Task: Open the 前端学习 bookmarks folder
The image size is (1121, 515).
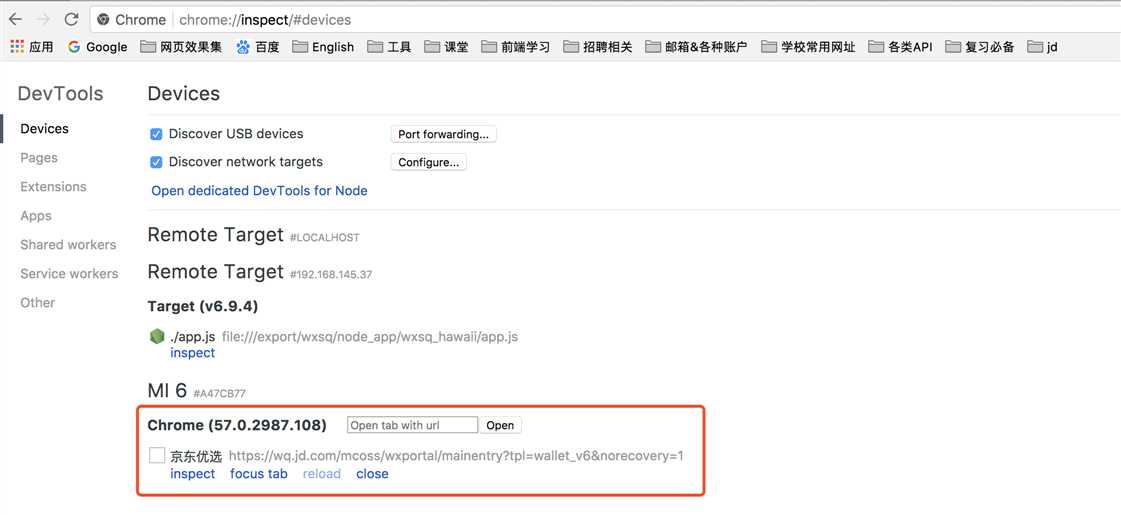Action: [515, 47]
